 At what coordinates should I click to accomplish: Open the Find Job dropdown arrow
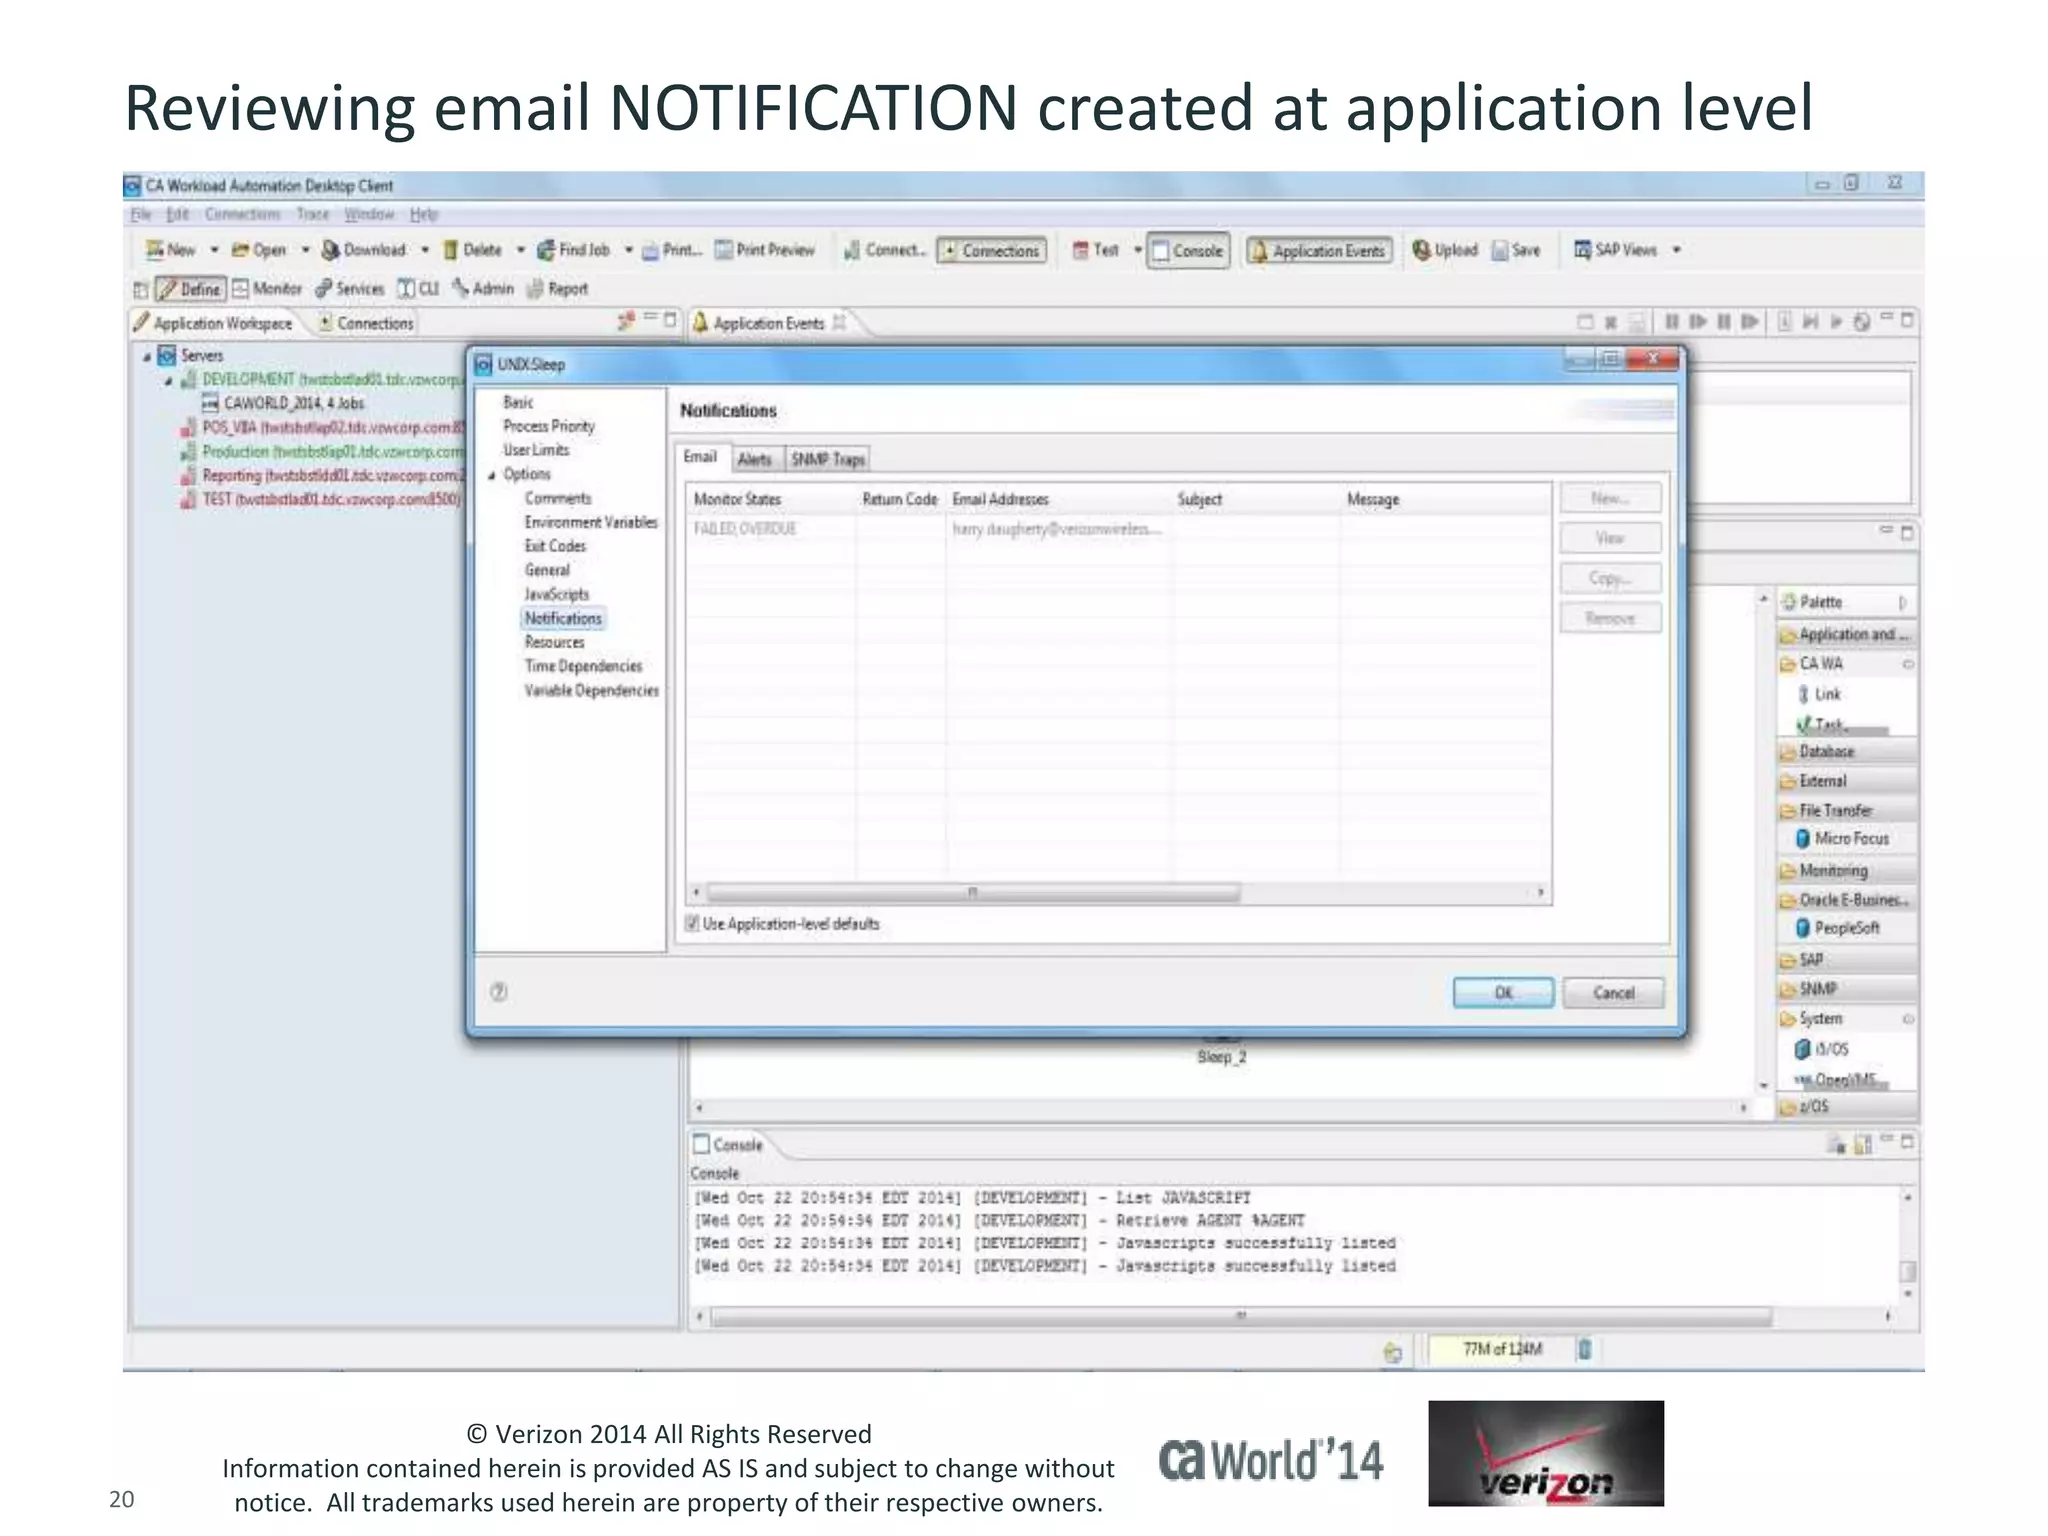click(x=628, y=250)
